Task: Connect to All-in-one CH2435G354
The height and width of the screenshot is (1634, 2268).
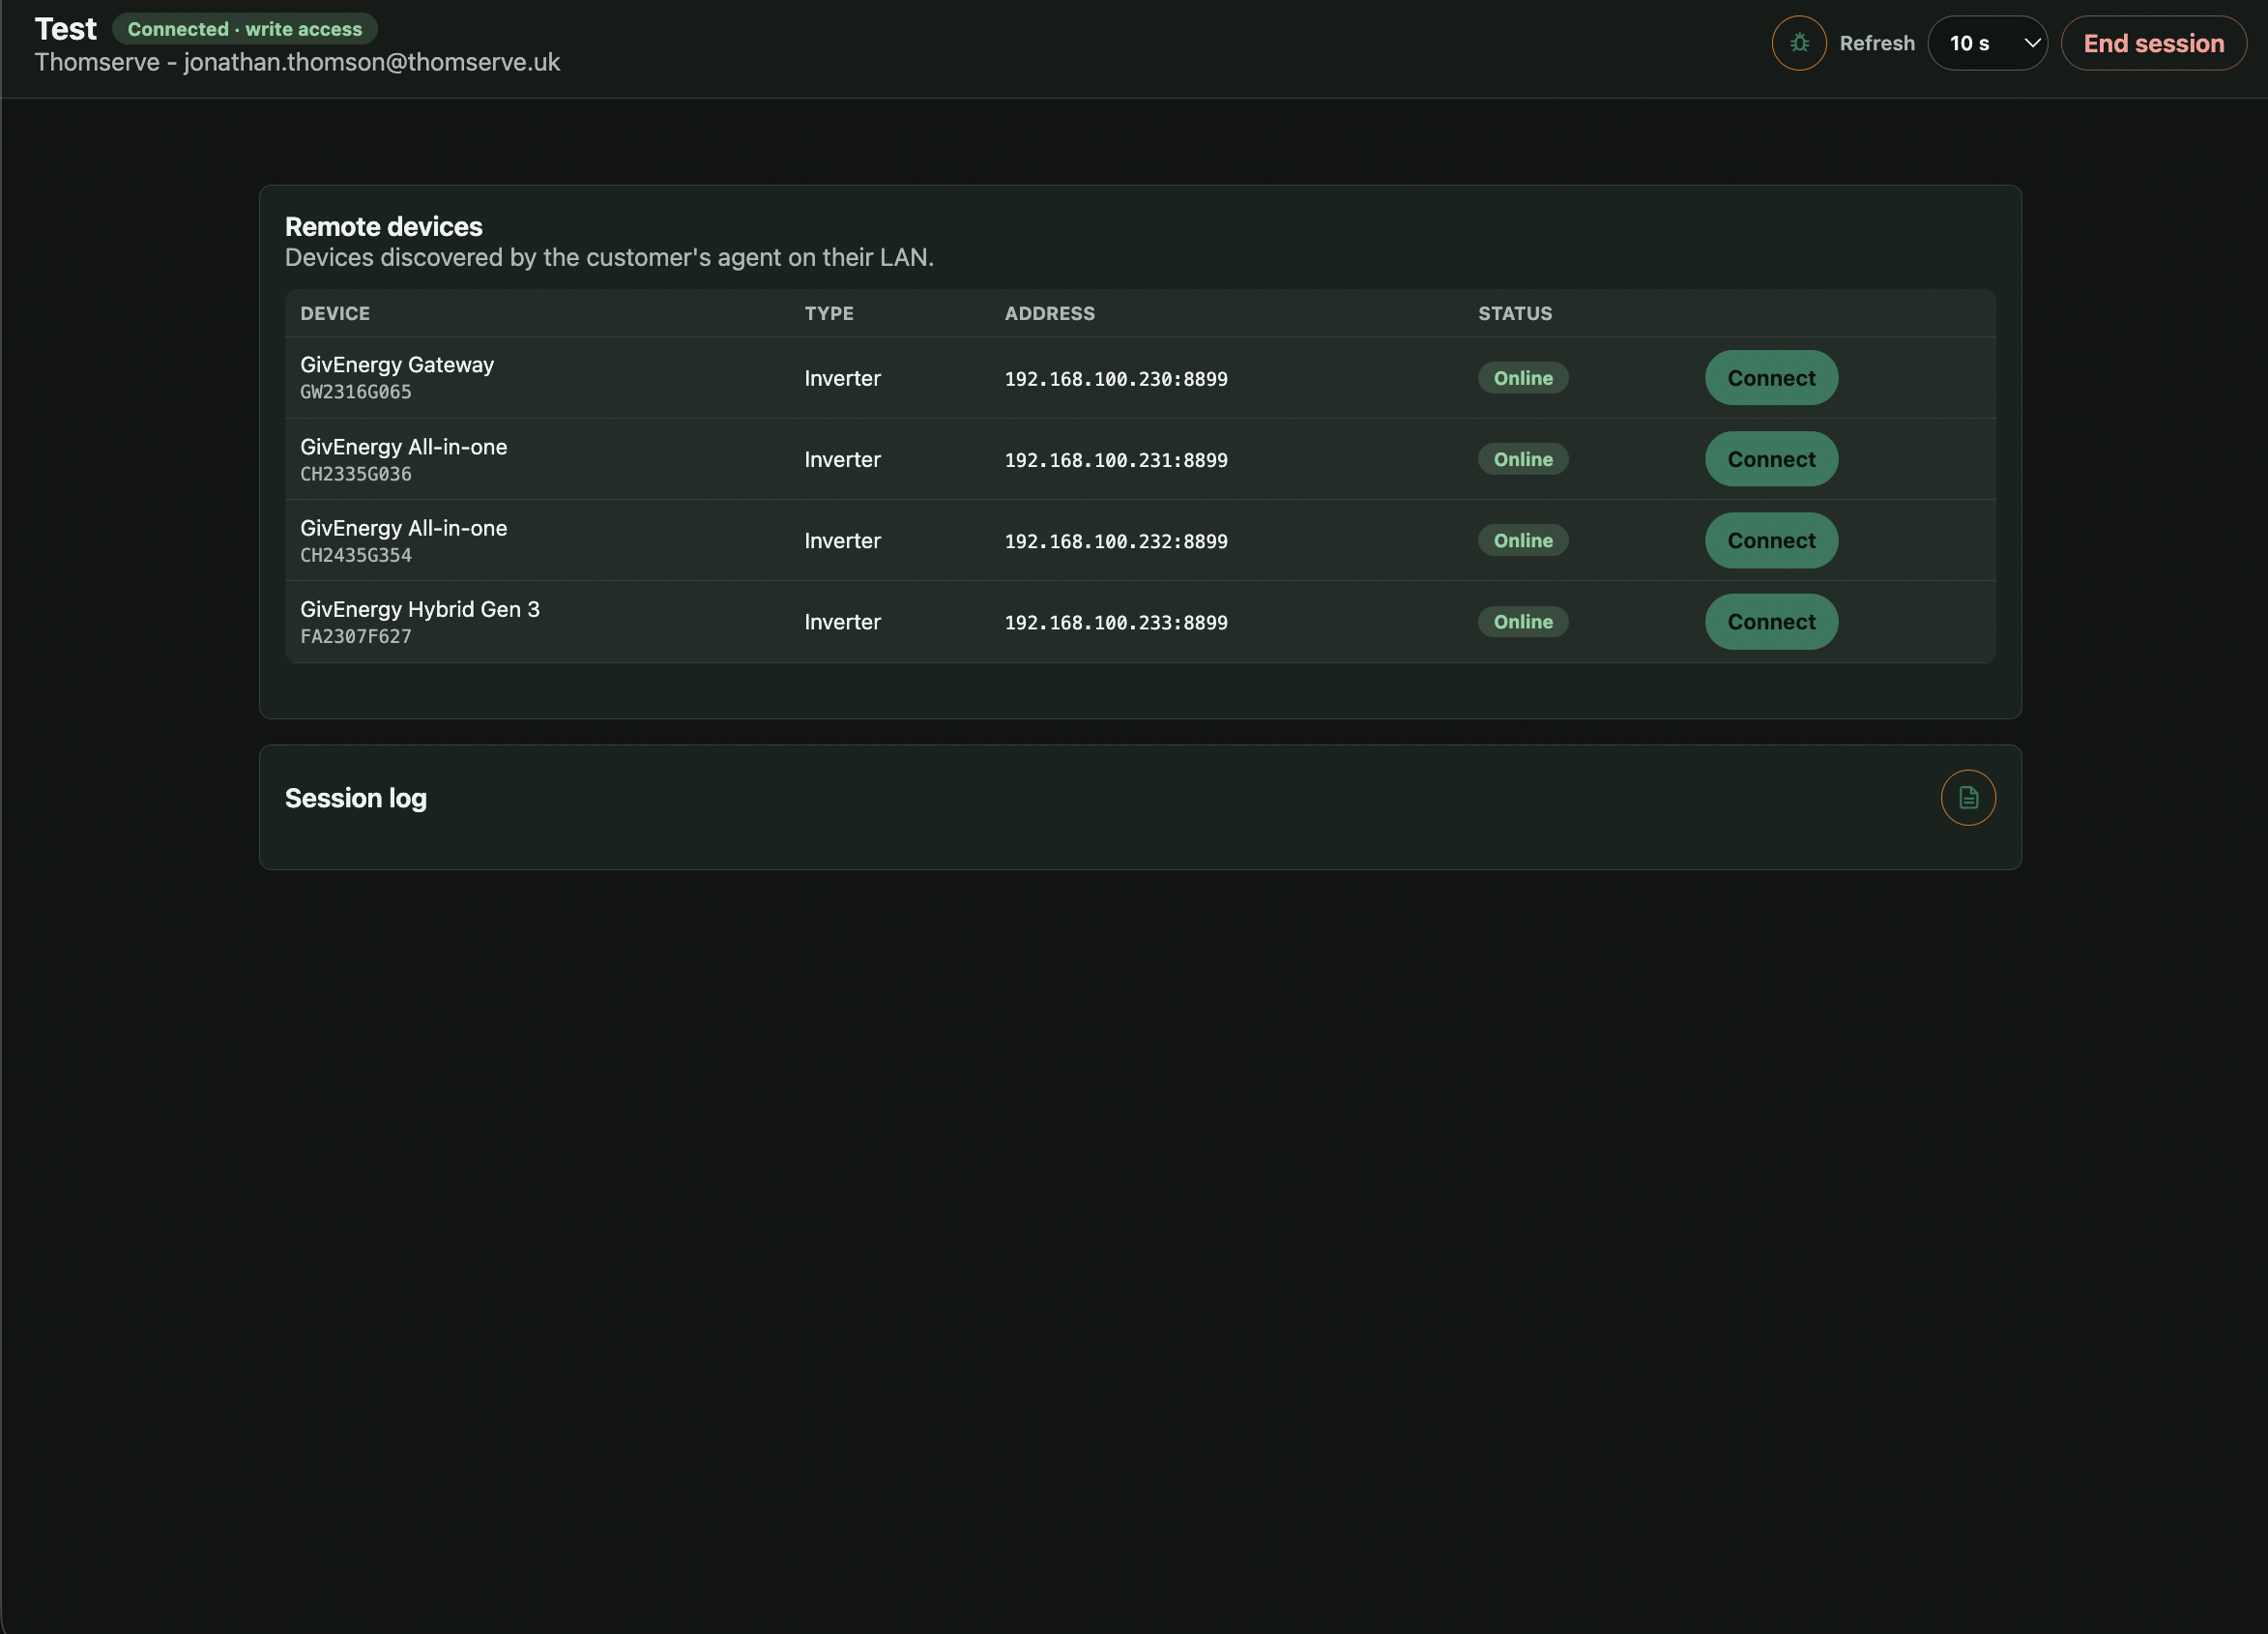Action: 1771,540
